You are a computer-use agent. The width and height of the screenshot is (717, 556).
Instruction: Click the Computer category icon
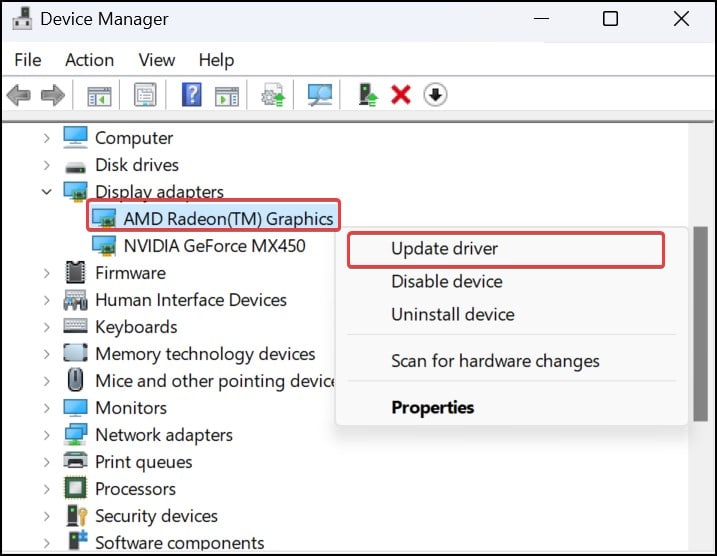coord(75,138)
